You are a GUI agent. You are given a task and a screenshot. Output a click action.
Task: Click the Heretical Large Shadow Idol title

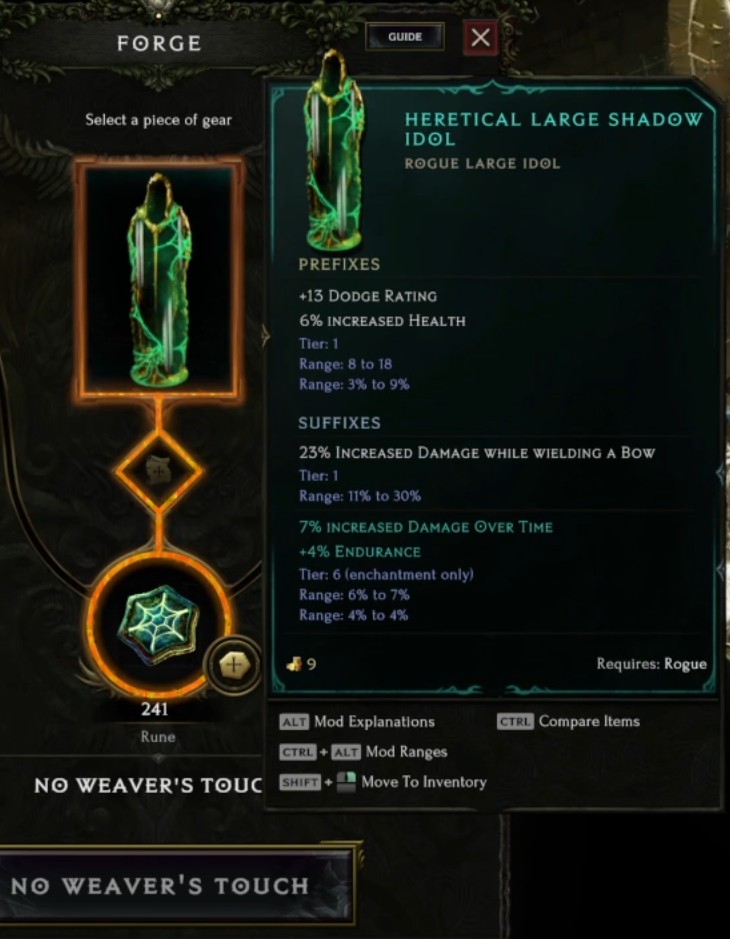[x=553, y=129]
